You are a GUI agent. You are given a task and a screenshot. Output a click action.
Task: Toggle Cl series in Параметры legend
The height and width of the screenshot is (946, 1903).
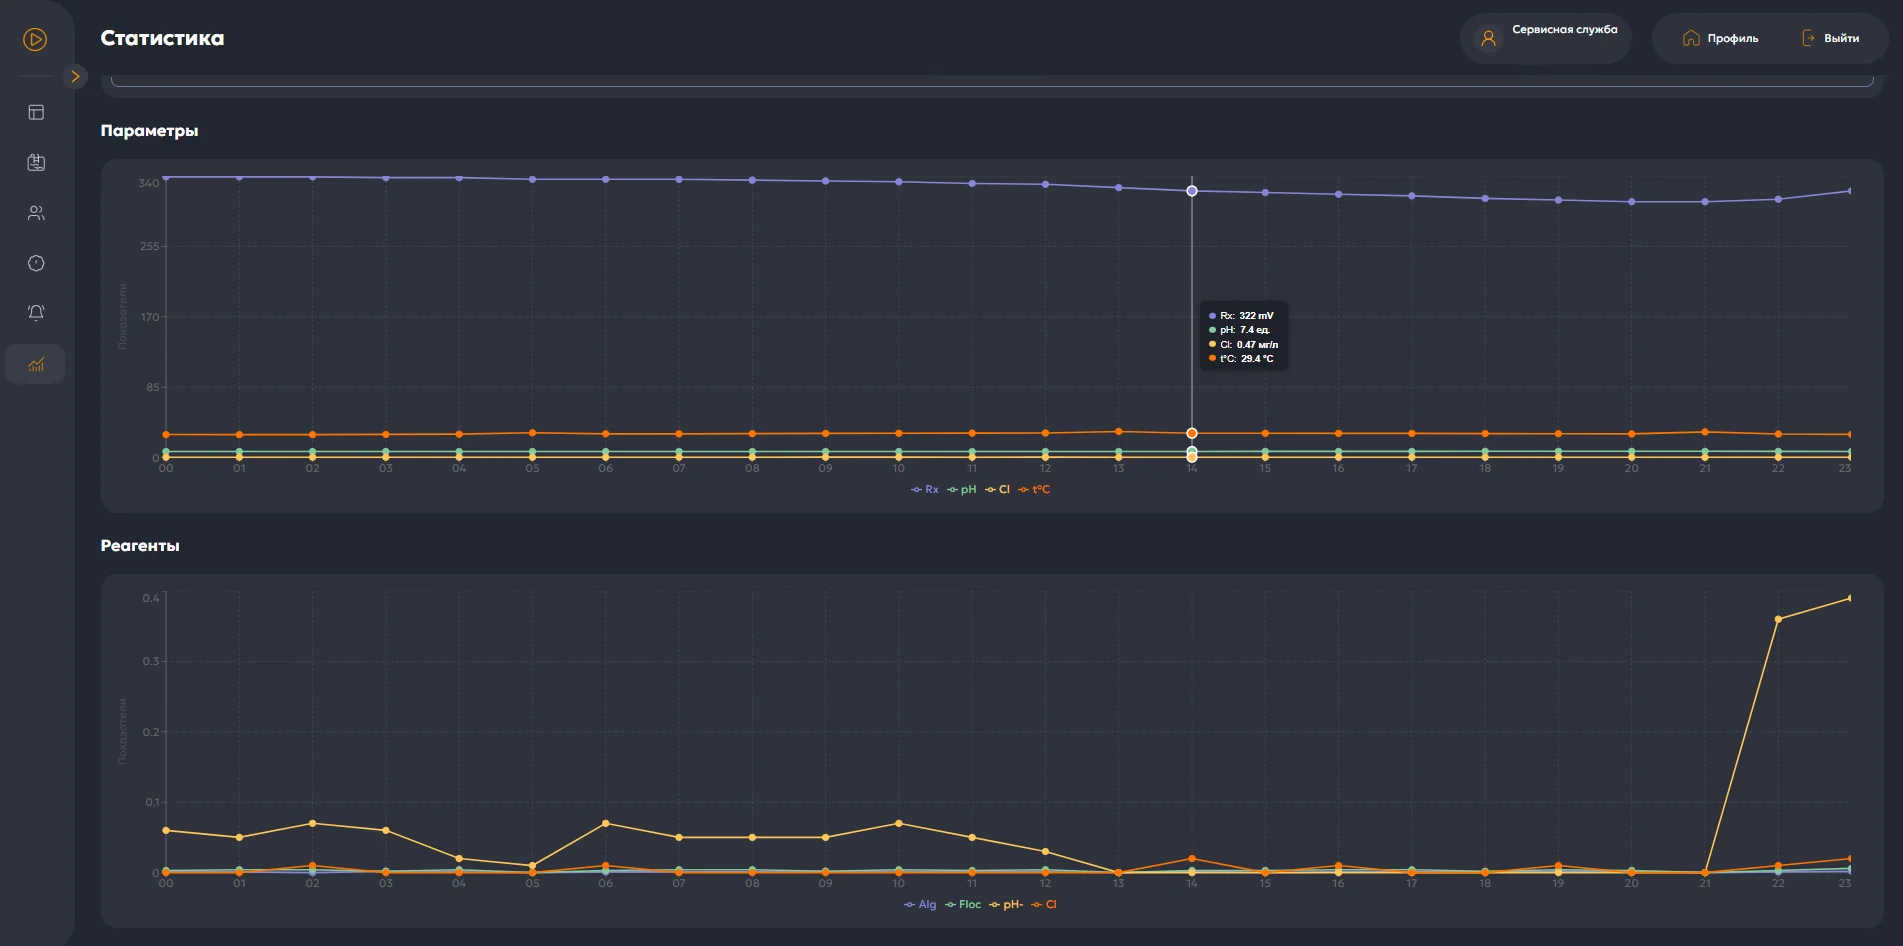pyautogui.click(x=998, y=490)
